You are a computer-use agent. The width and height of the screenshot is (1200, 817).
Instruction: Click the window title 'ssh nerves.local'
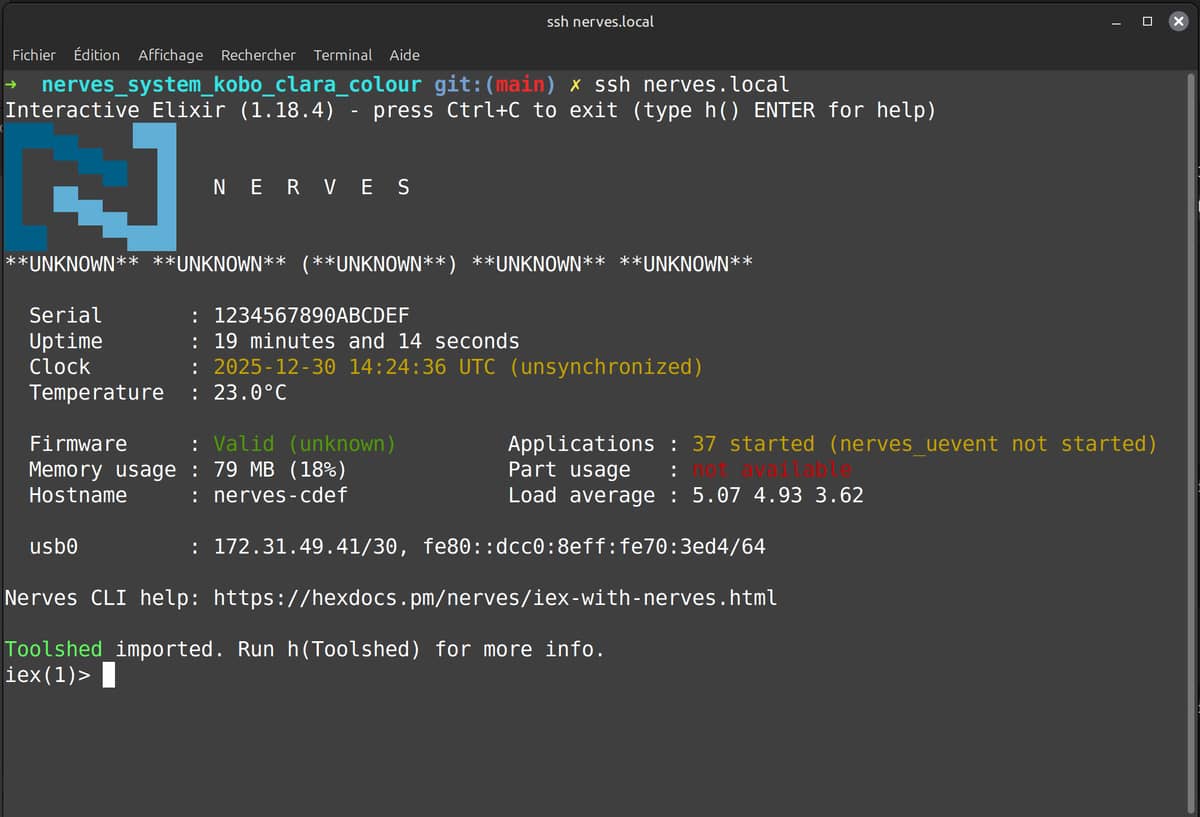(x=600, y=21)
